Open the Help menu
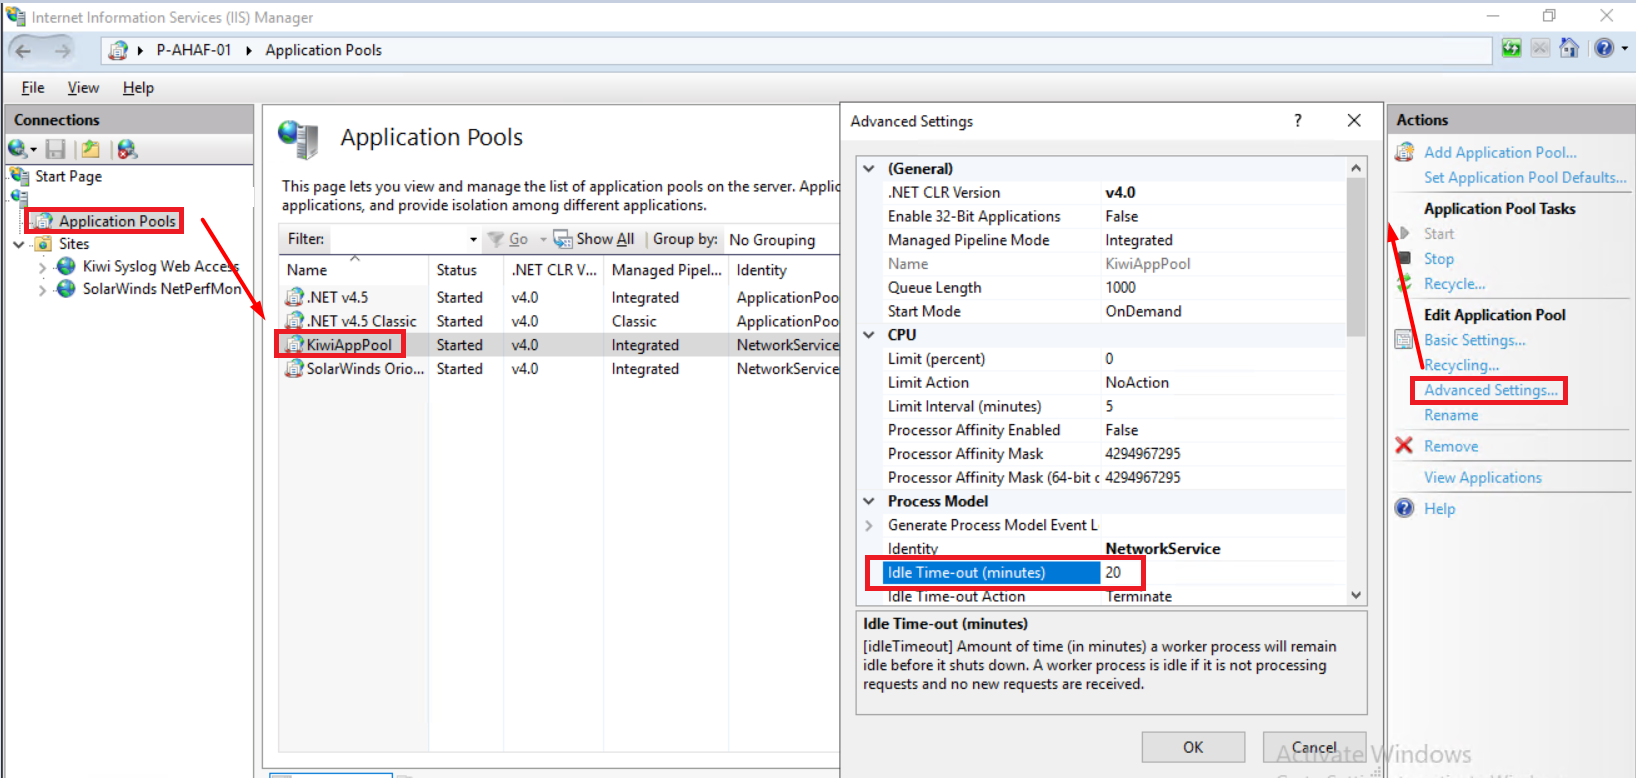Screen dimensions: 1636x778 pos(138,88)
